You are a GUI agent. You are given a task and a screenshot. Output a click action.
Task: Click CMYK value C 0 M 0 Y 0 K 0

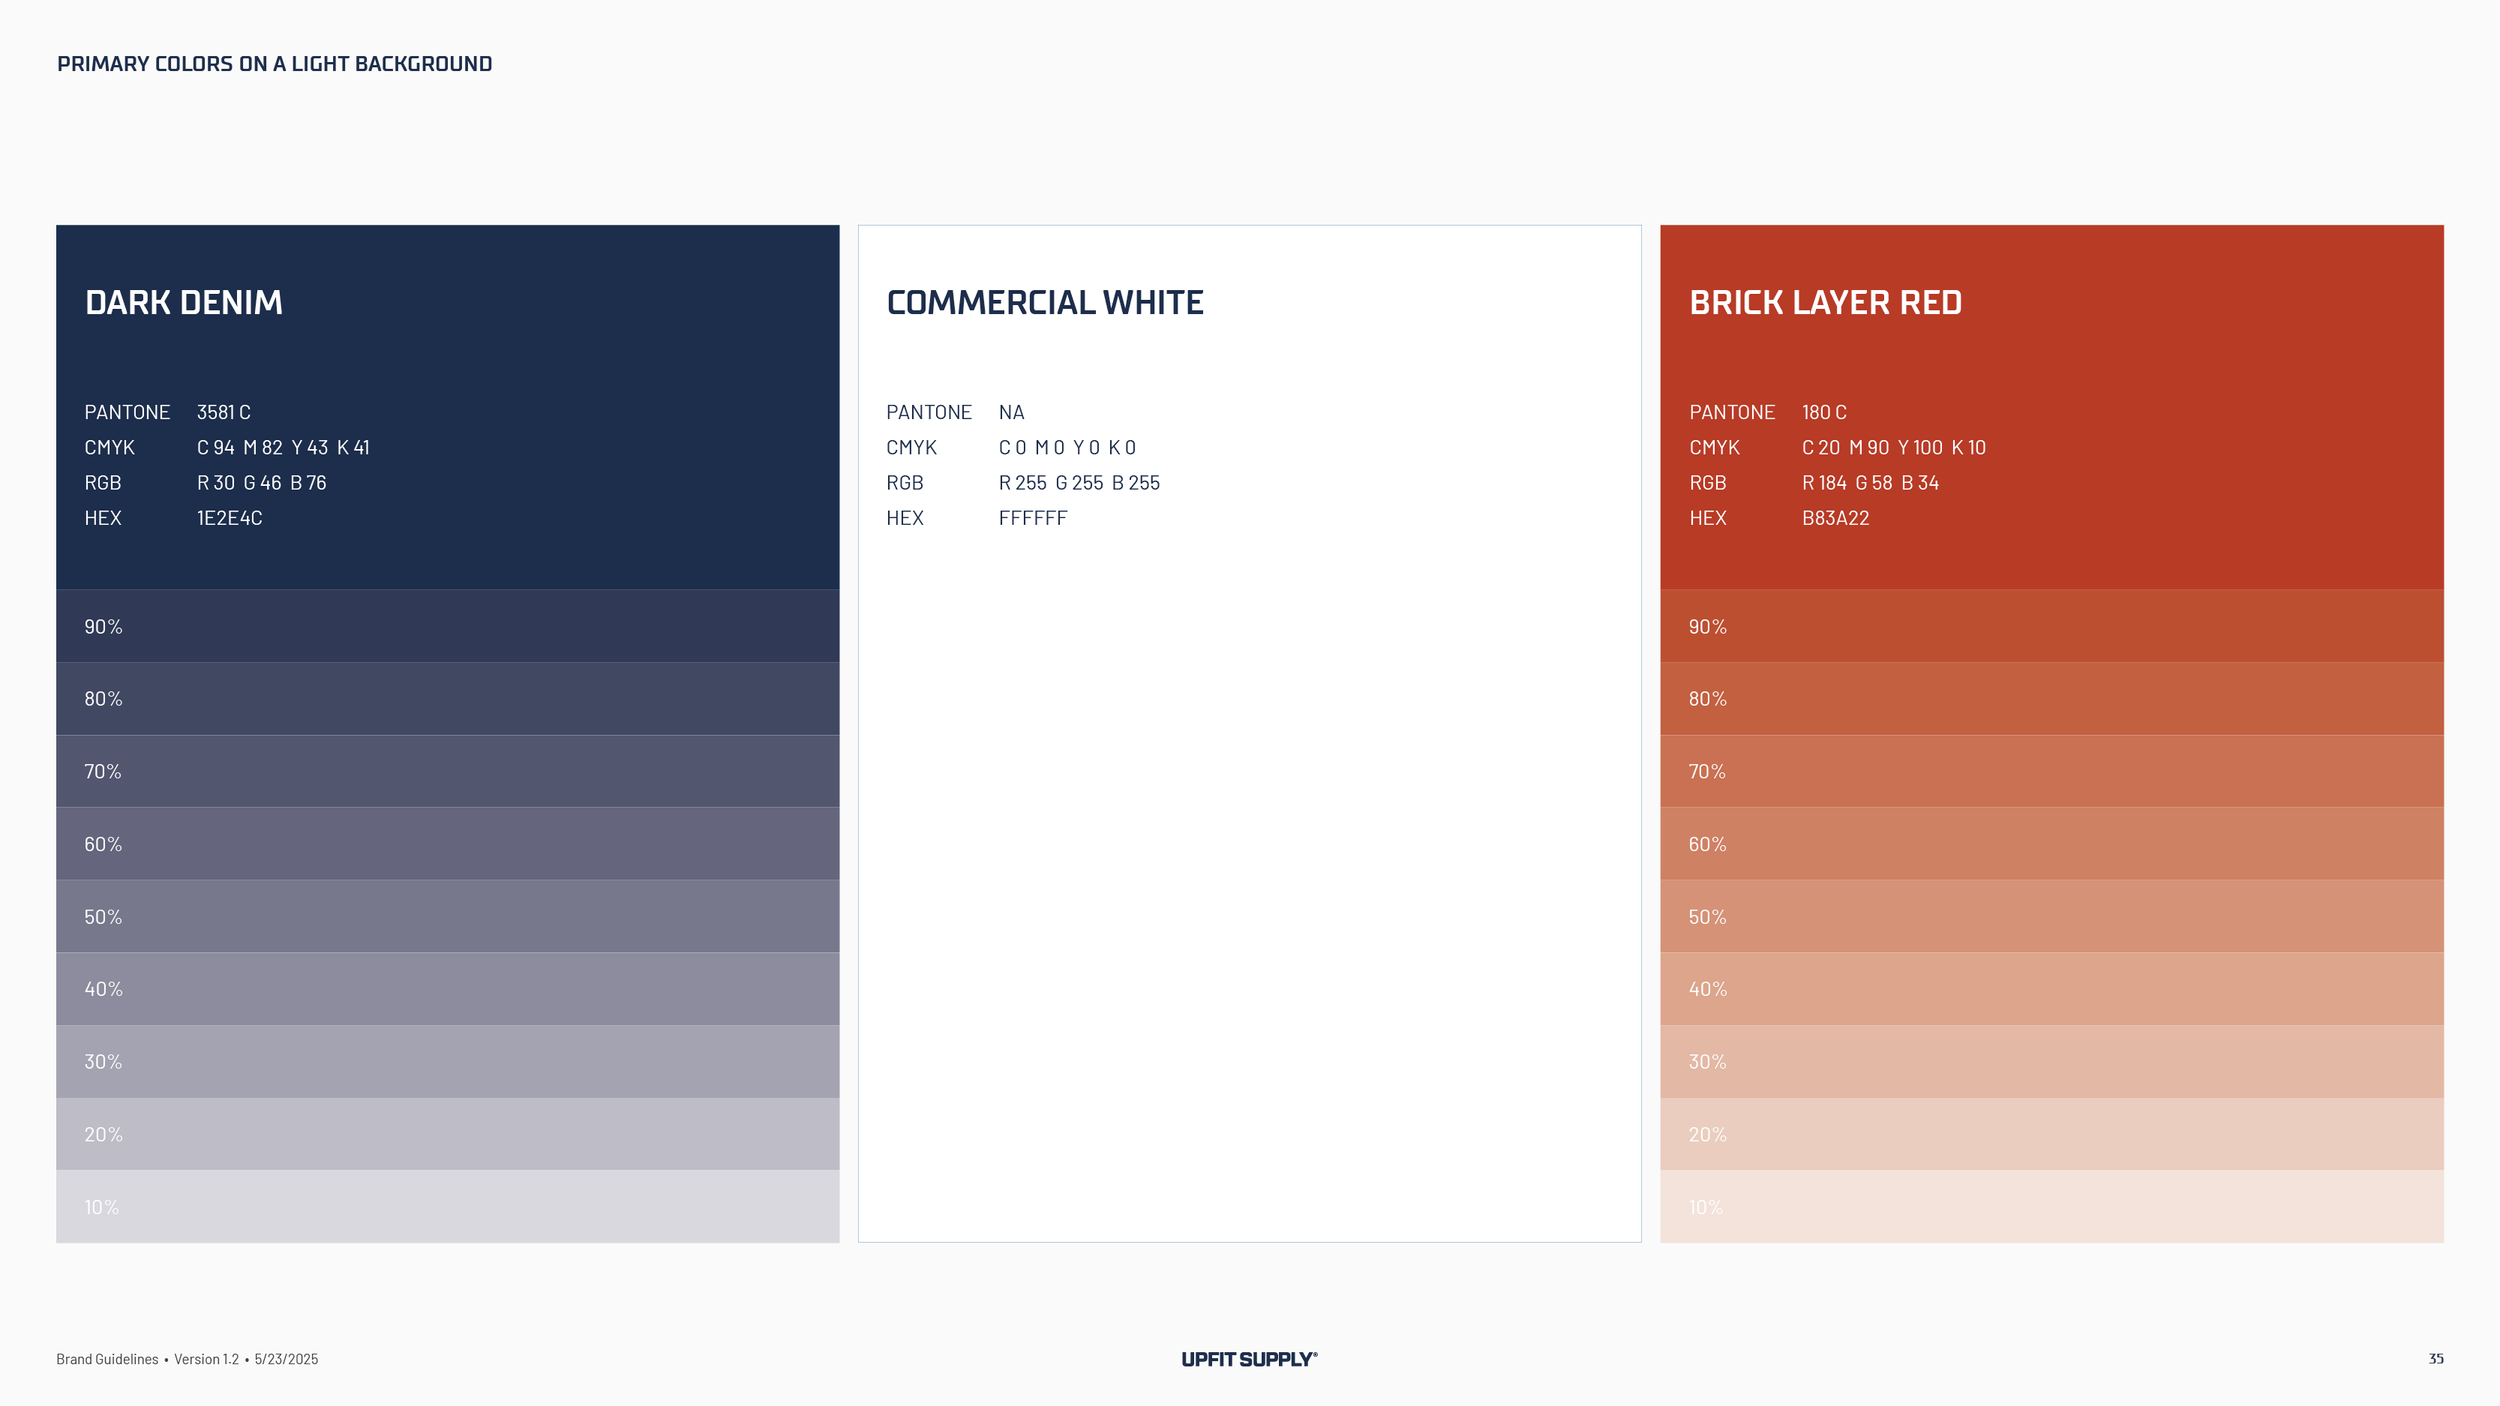coord(1067,447)
